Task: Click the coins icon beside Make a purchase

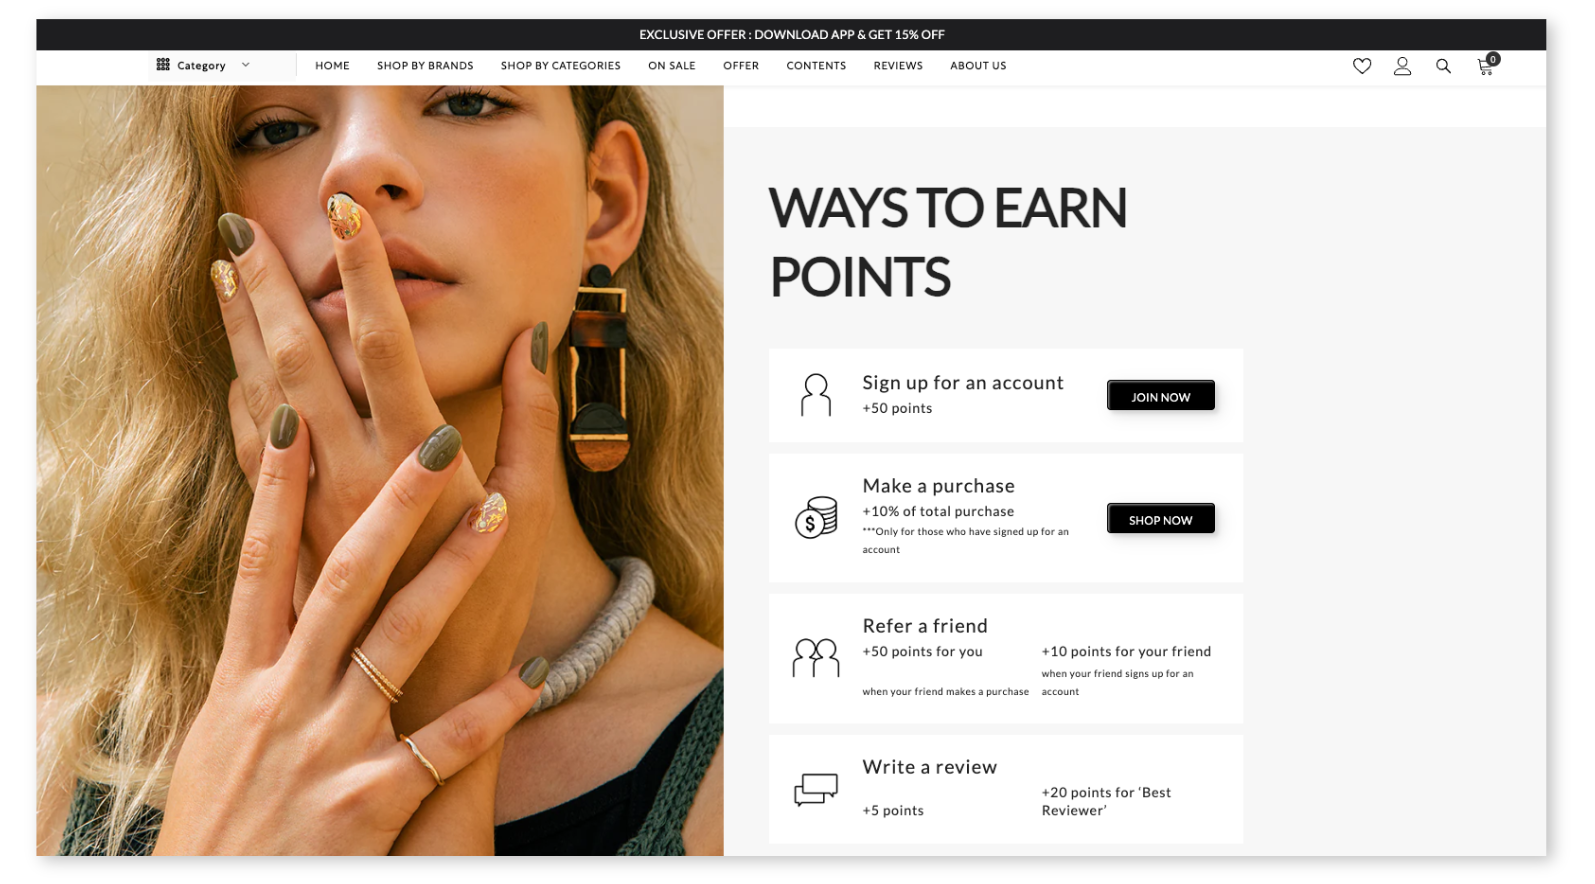Action: click(816, 517)
